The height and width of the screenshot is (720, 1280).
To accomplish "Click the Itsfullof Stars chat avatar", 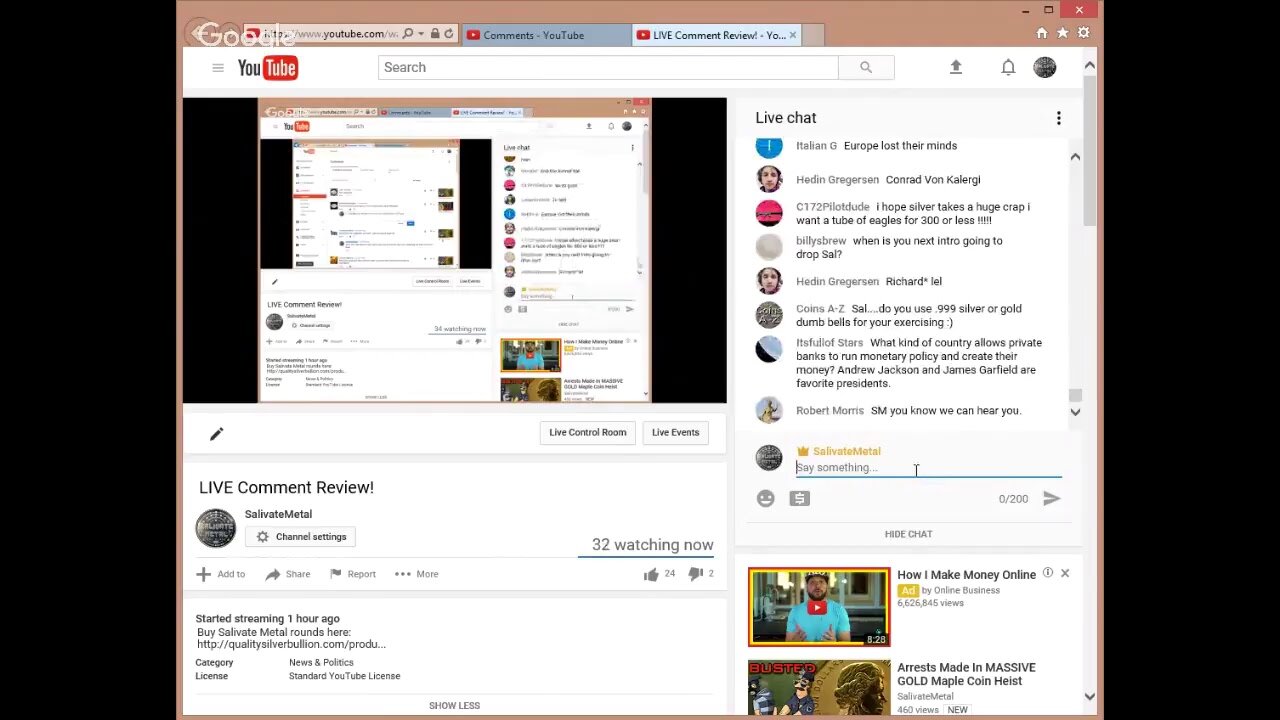I will pyautogui.click(x=769, y=349).
